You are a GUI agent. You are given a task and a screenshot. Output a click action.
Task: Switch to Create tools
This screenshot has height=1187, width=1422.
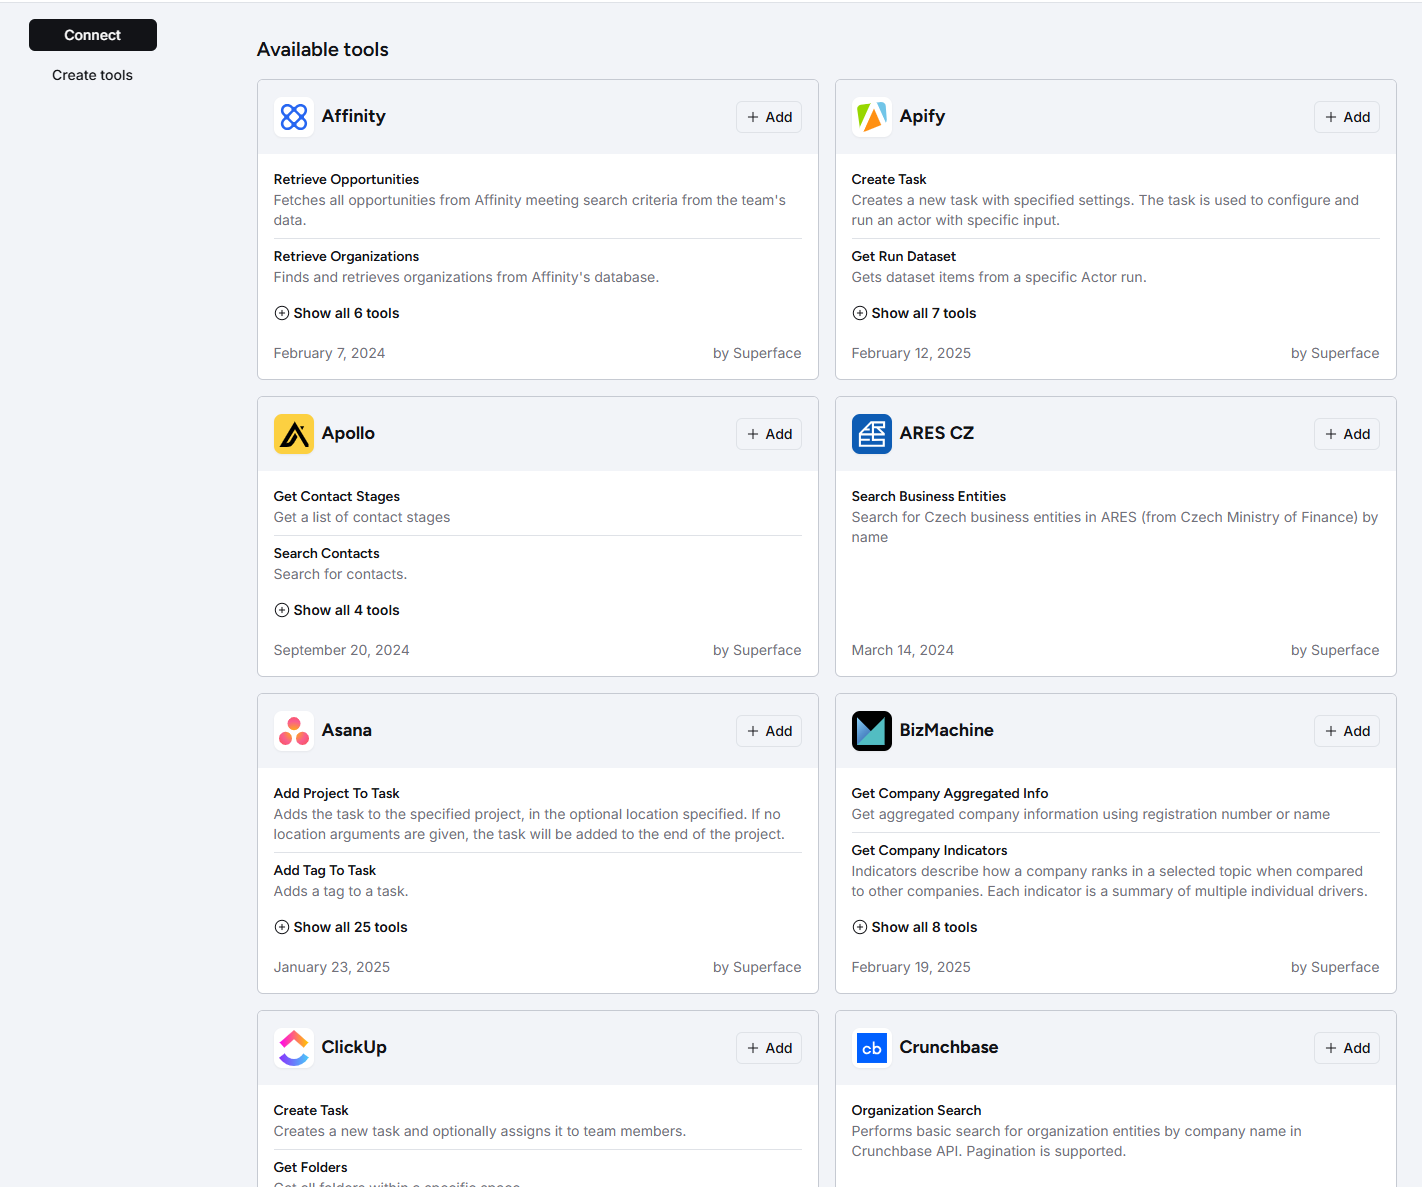coord(92,75)
